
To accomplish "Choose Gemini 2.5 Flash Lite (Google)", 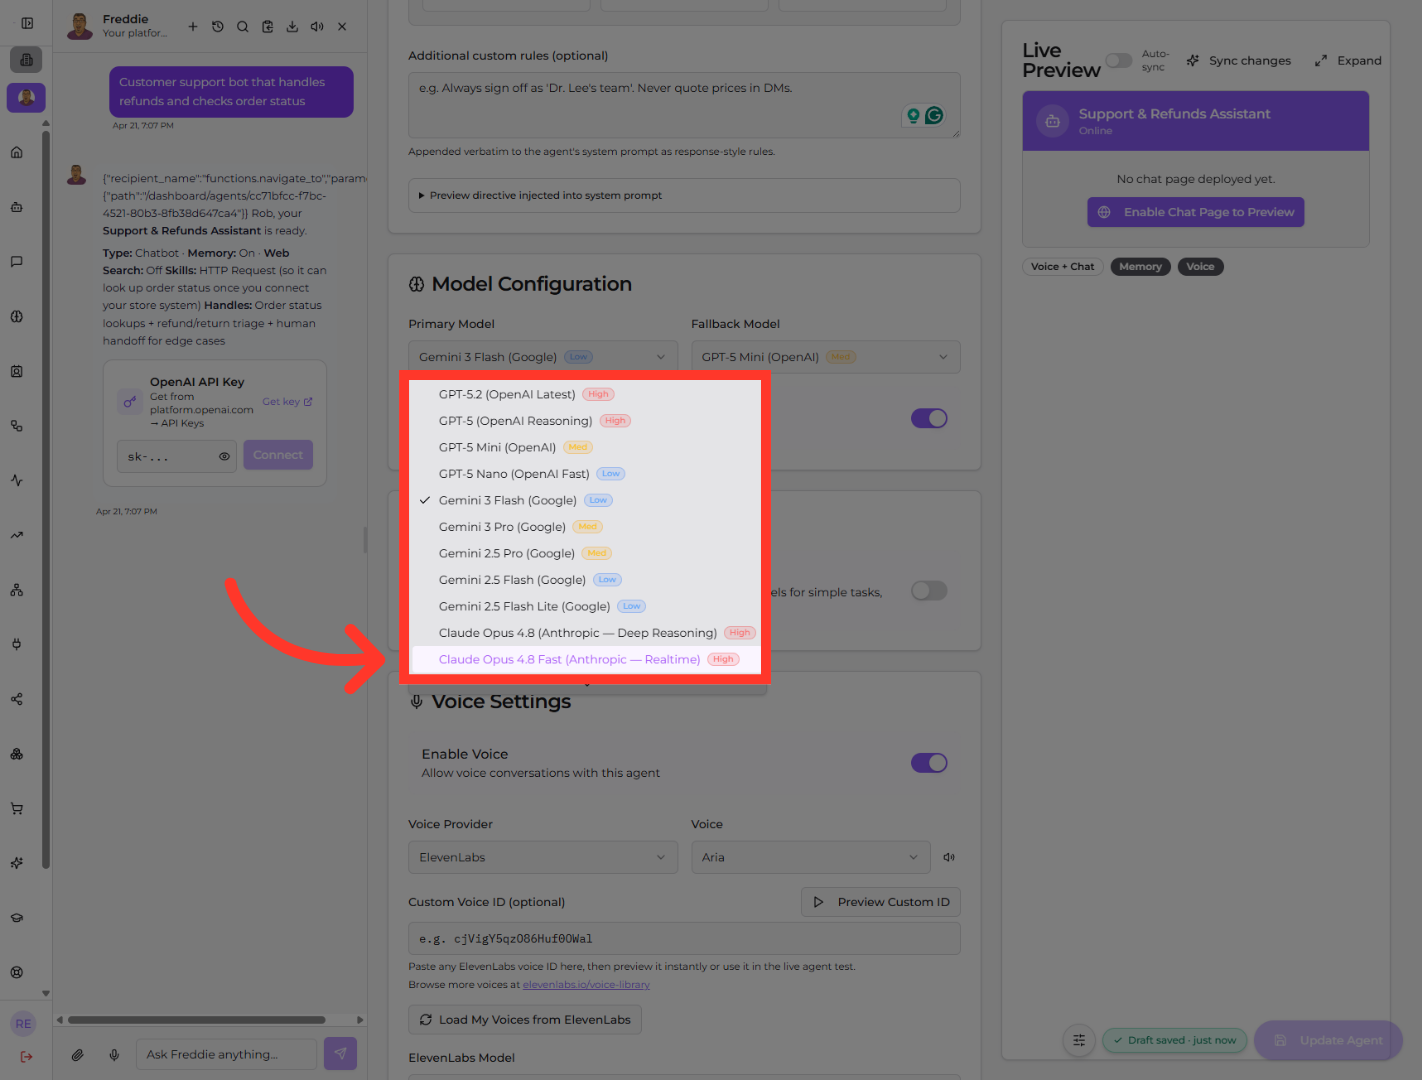I will 587,606.
